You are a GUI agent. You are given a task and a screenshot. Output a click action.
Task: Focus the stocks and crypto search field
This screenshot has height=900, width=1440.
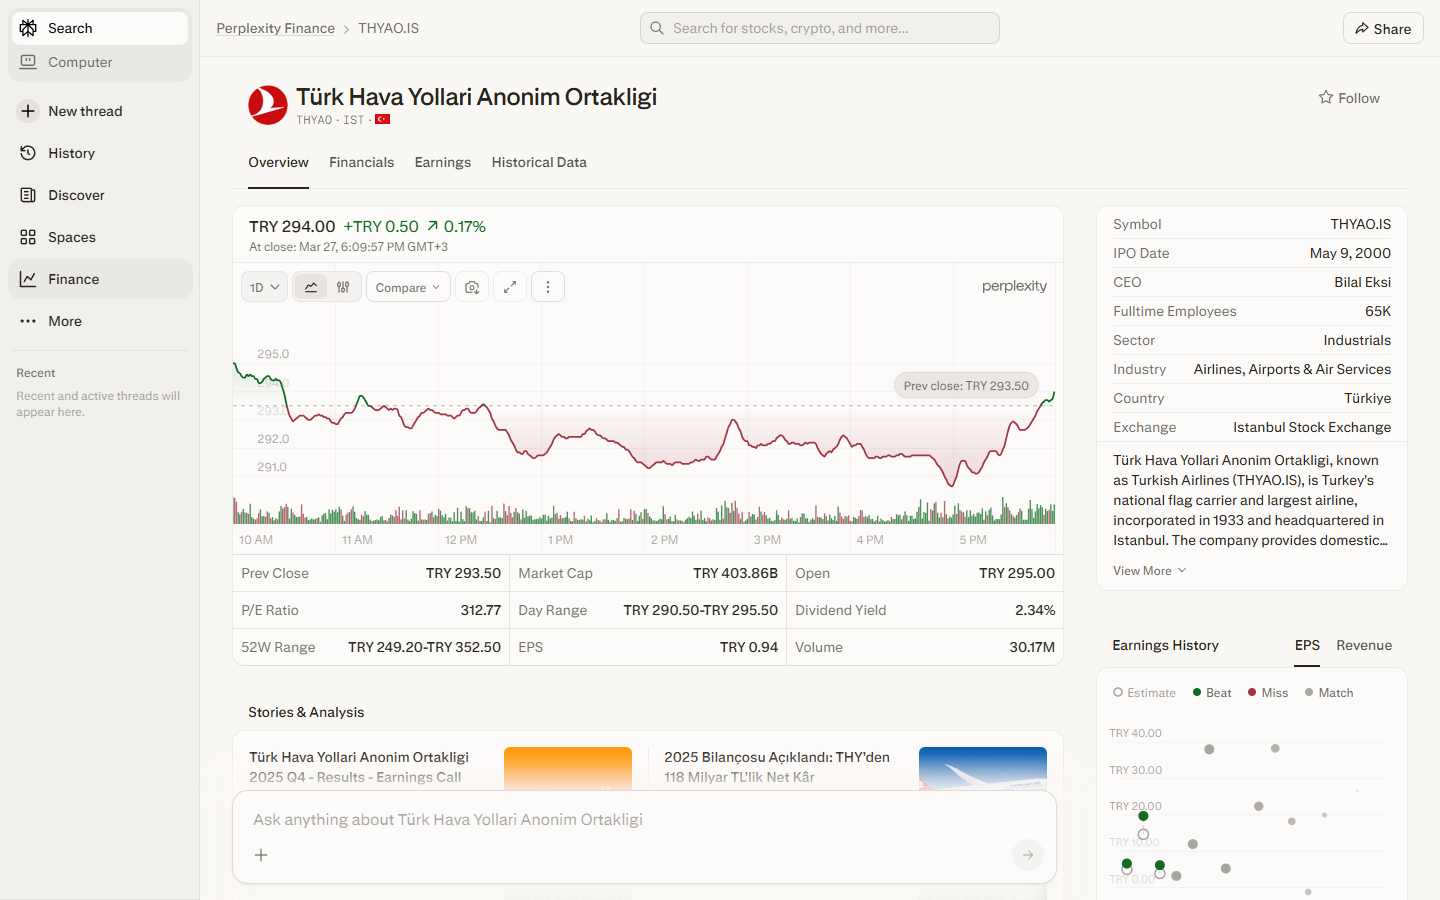click(820, 28)
